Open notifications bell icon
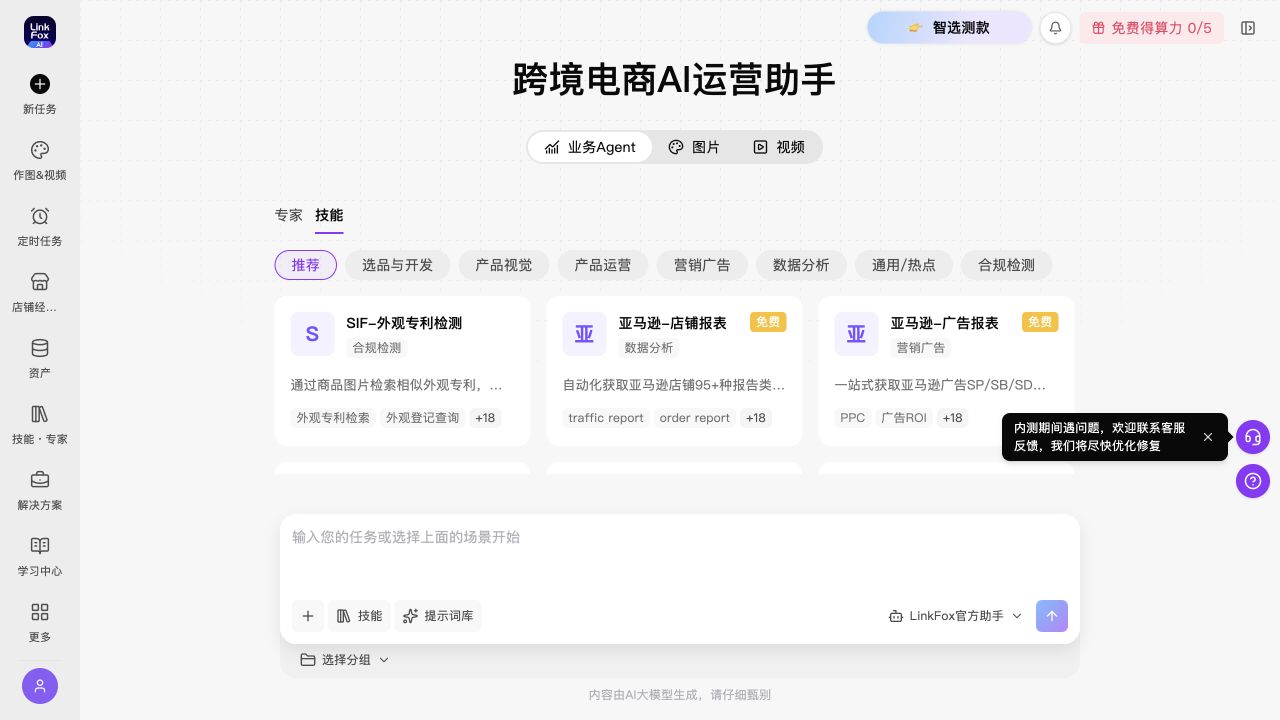 tap(1055, 28)
